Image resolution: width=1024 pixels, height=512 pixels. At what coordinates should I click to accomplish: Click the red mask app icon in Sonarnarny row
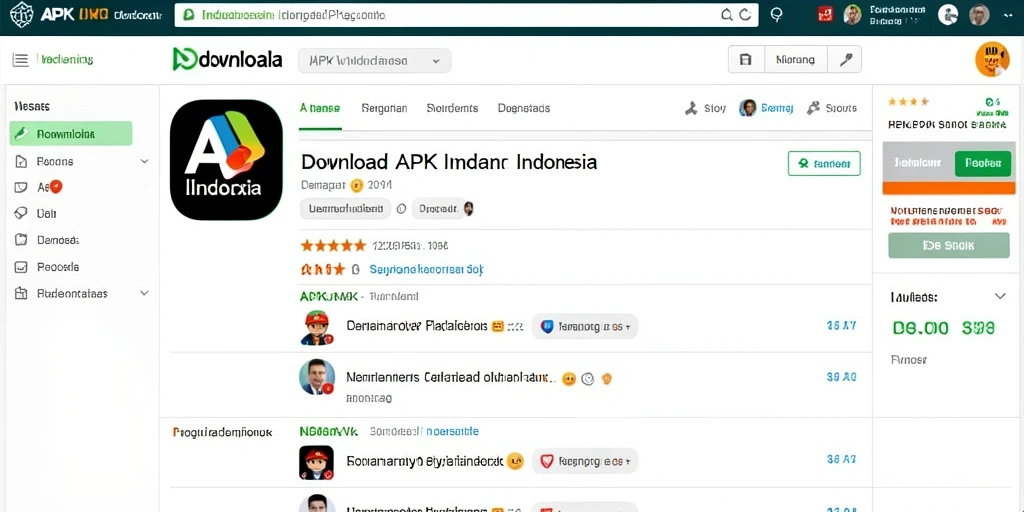click(x=317, y=463)
